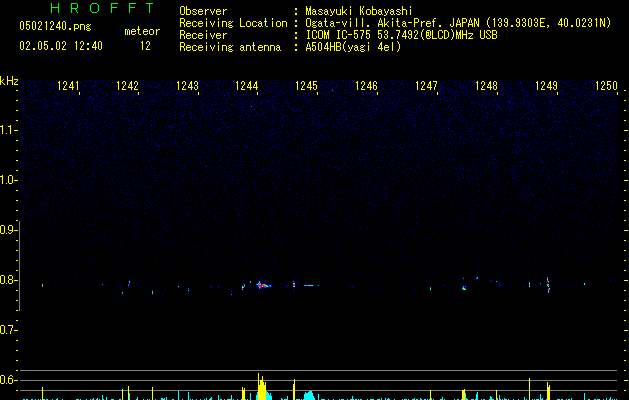629x400 pixels.
Task: Click the 0.7 kHz frequency label
Action: (x=8, y=330)
